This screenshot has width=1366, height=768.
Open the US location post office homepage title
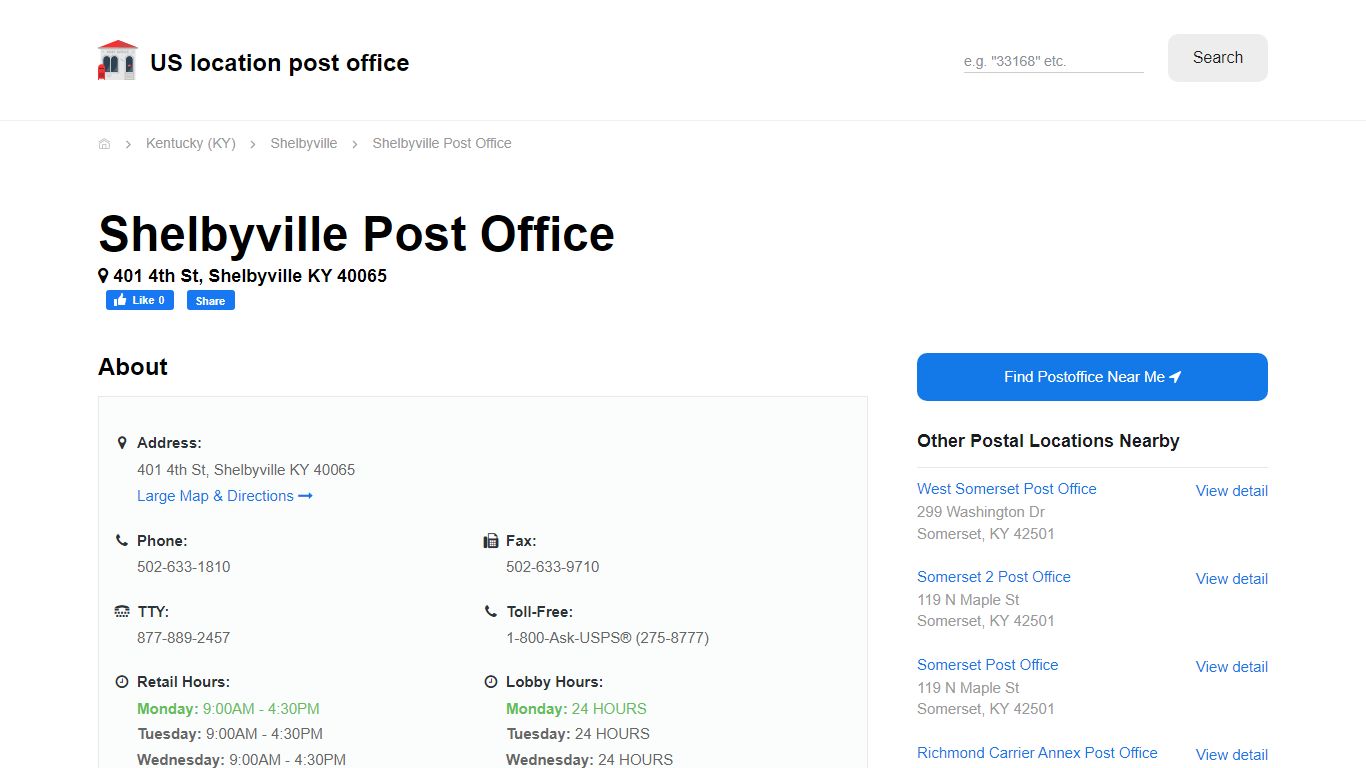[x=279, y=62]
